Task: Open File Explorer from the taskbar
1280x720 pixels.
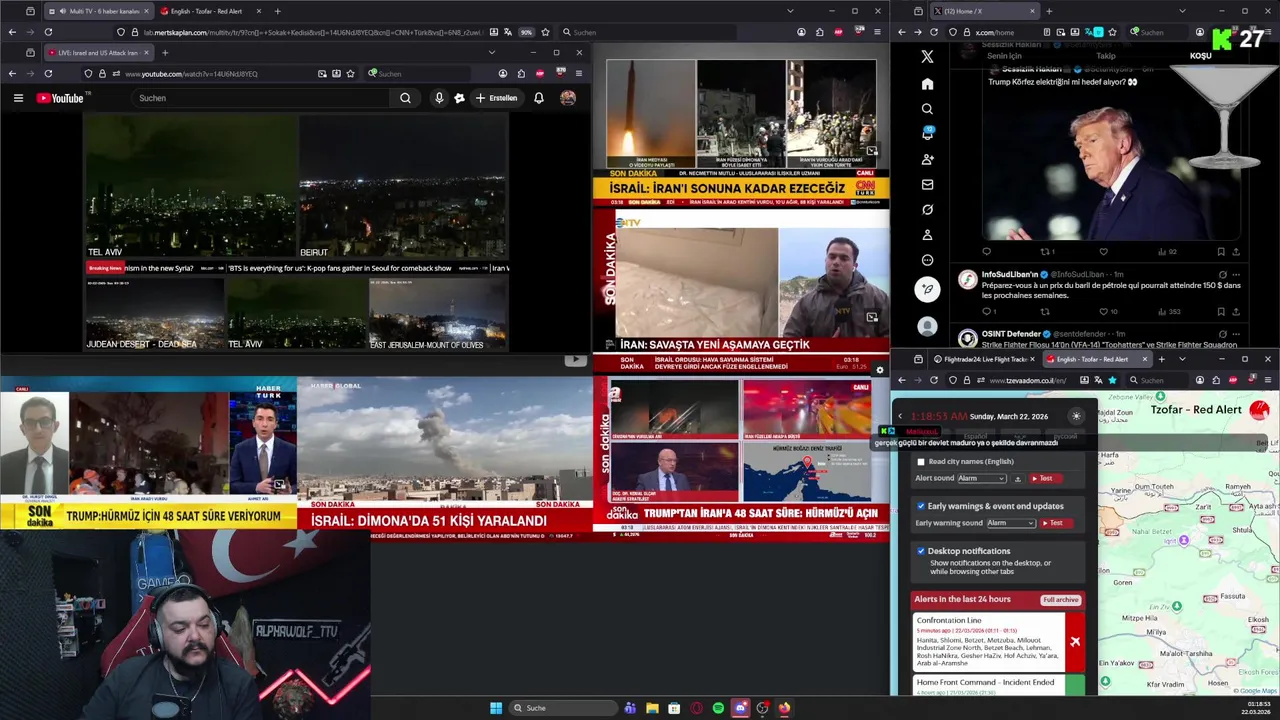Action: (652, 708)
